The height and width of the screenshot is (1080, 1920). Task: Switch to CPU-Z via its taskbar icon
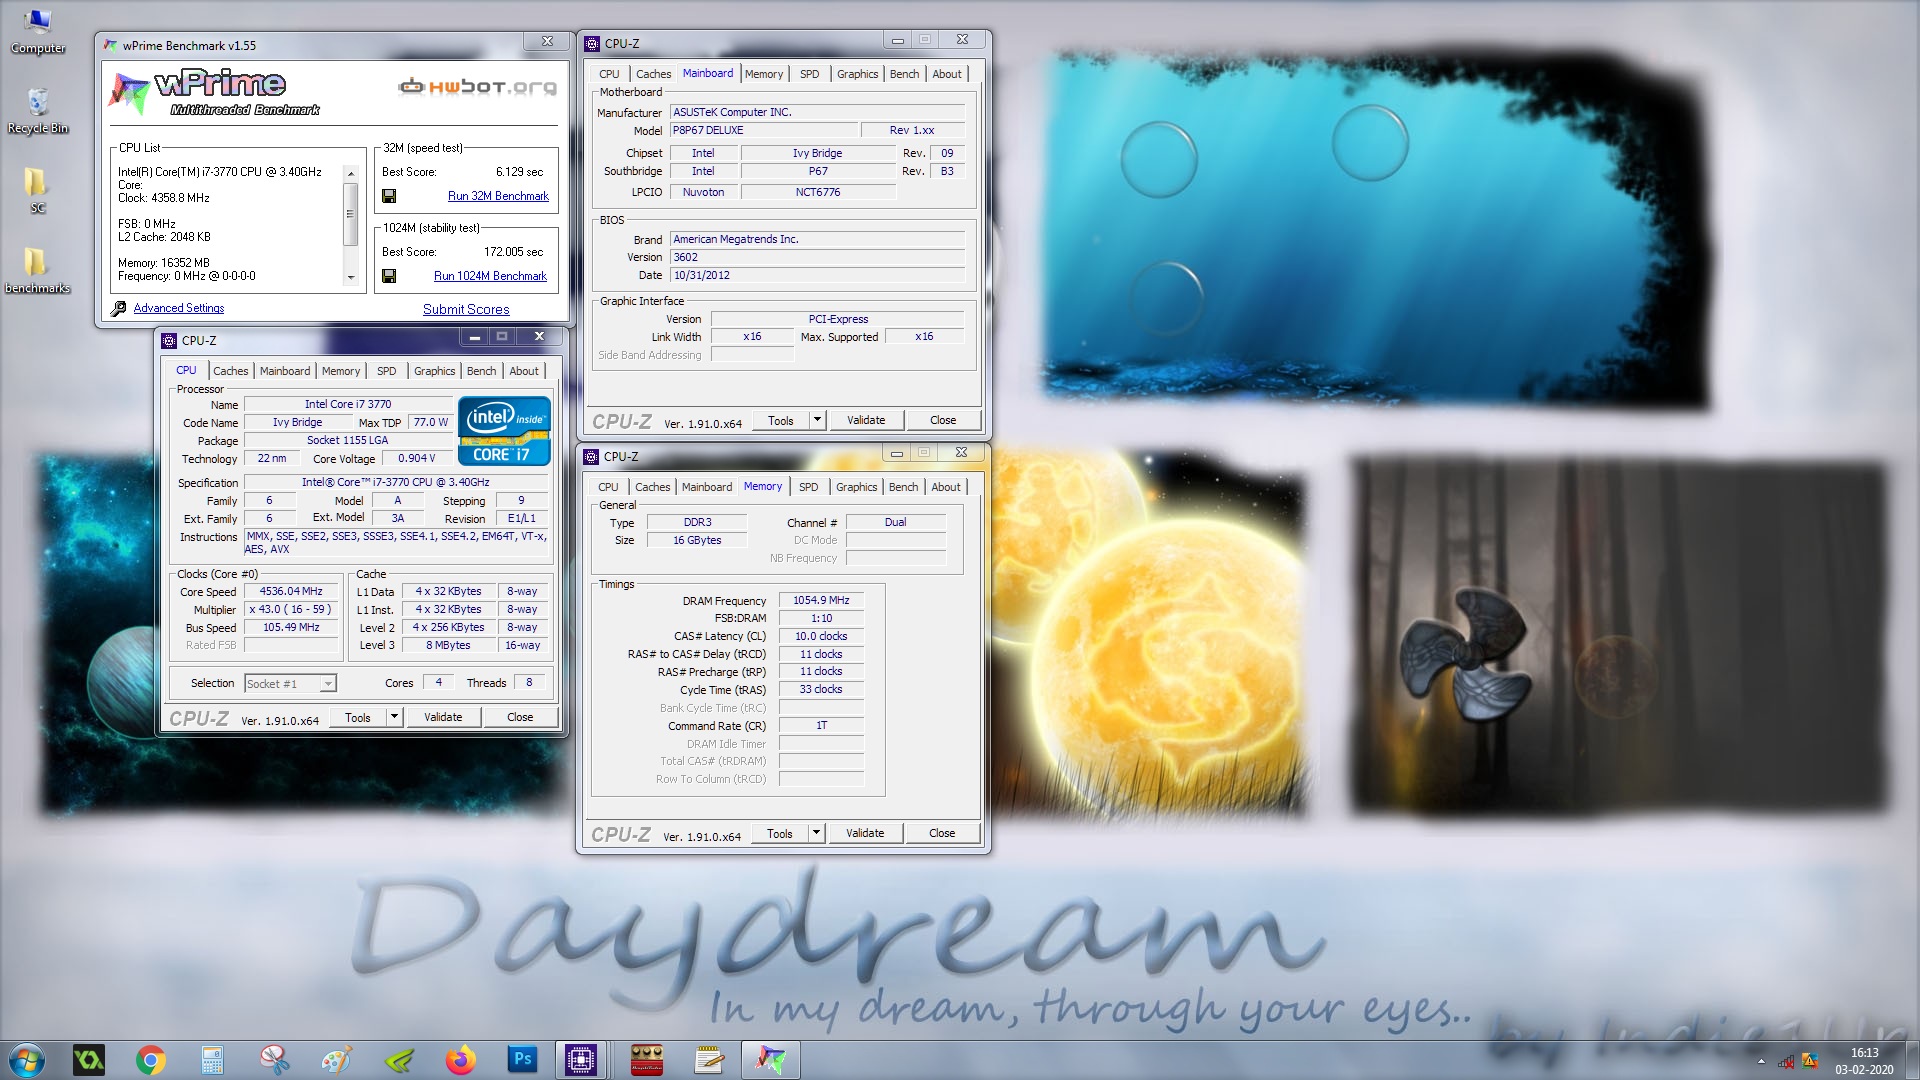581,1060
